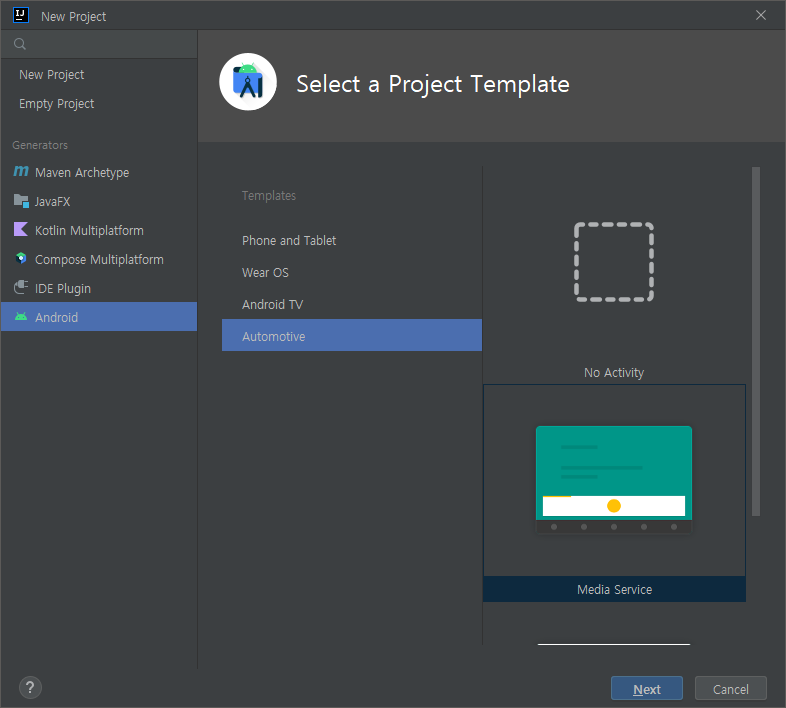Click the JavaFX folder icon
The width and height of the screenshot is (786, 708).
21,201
